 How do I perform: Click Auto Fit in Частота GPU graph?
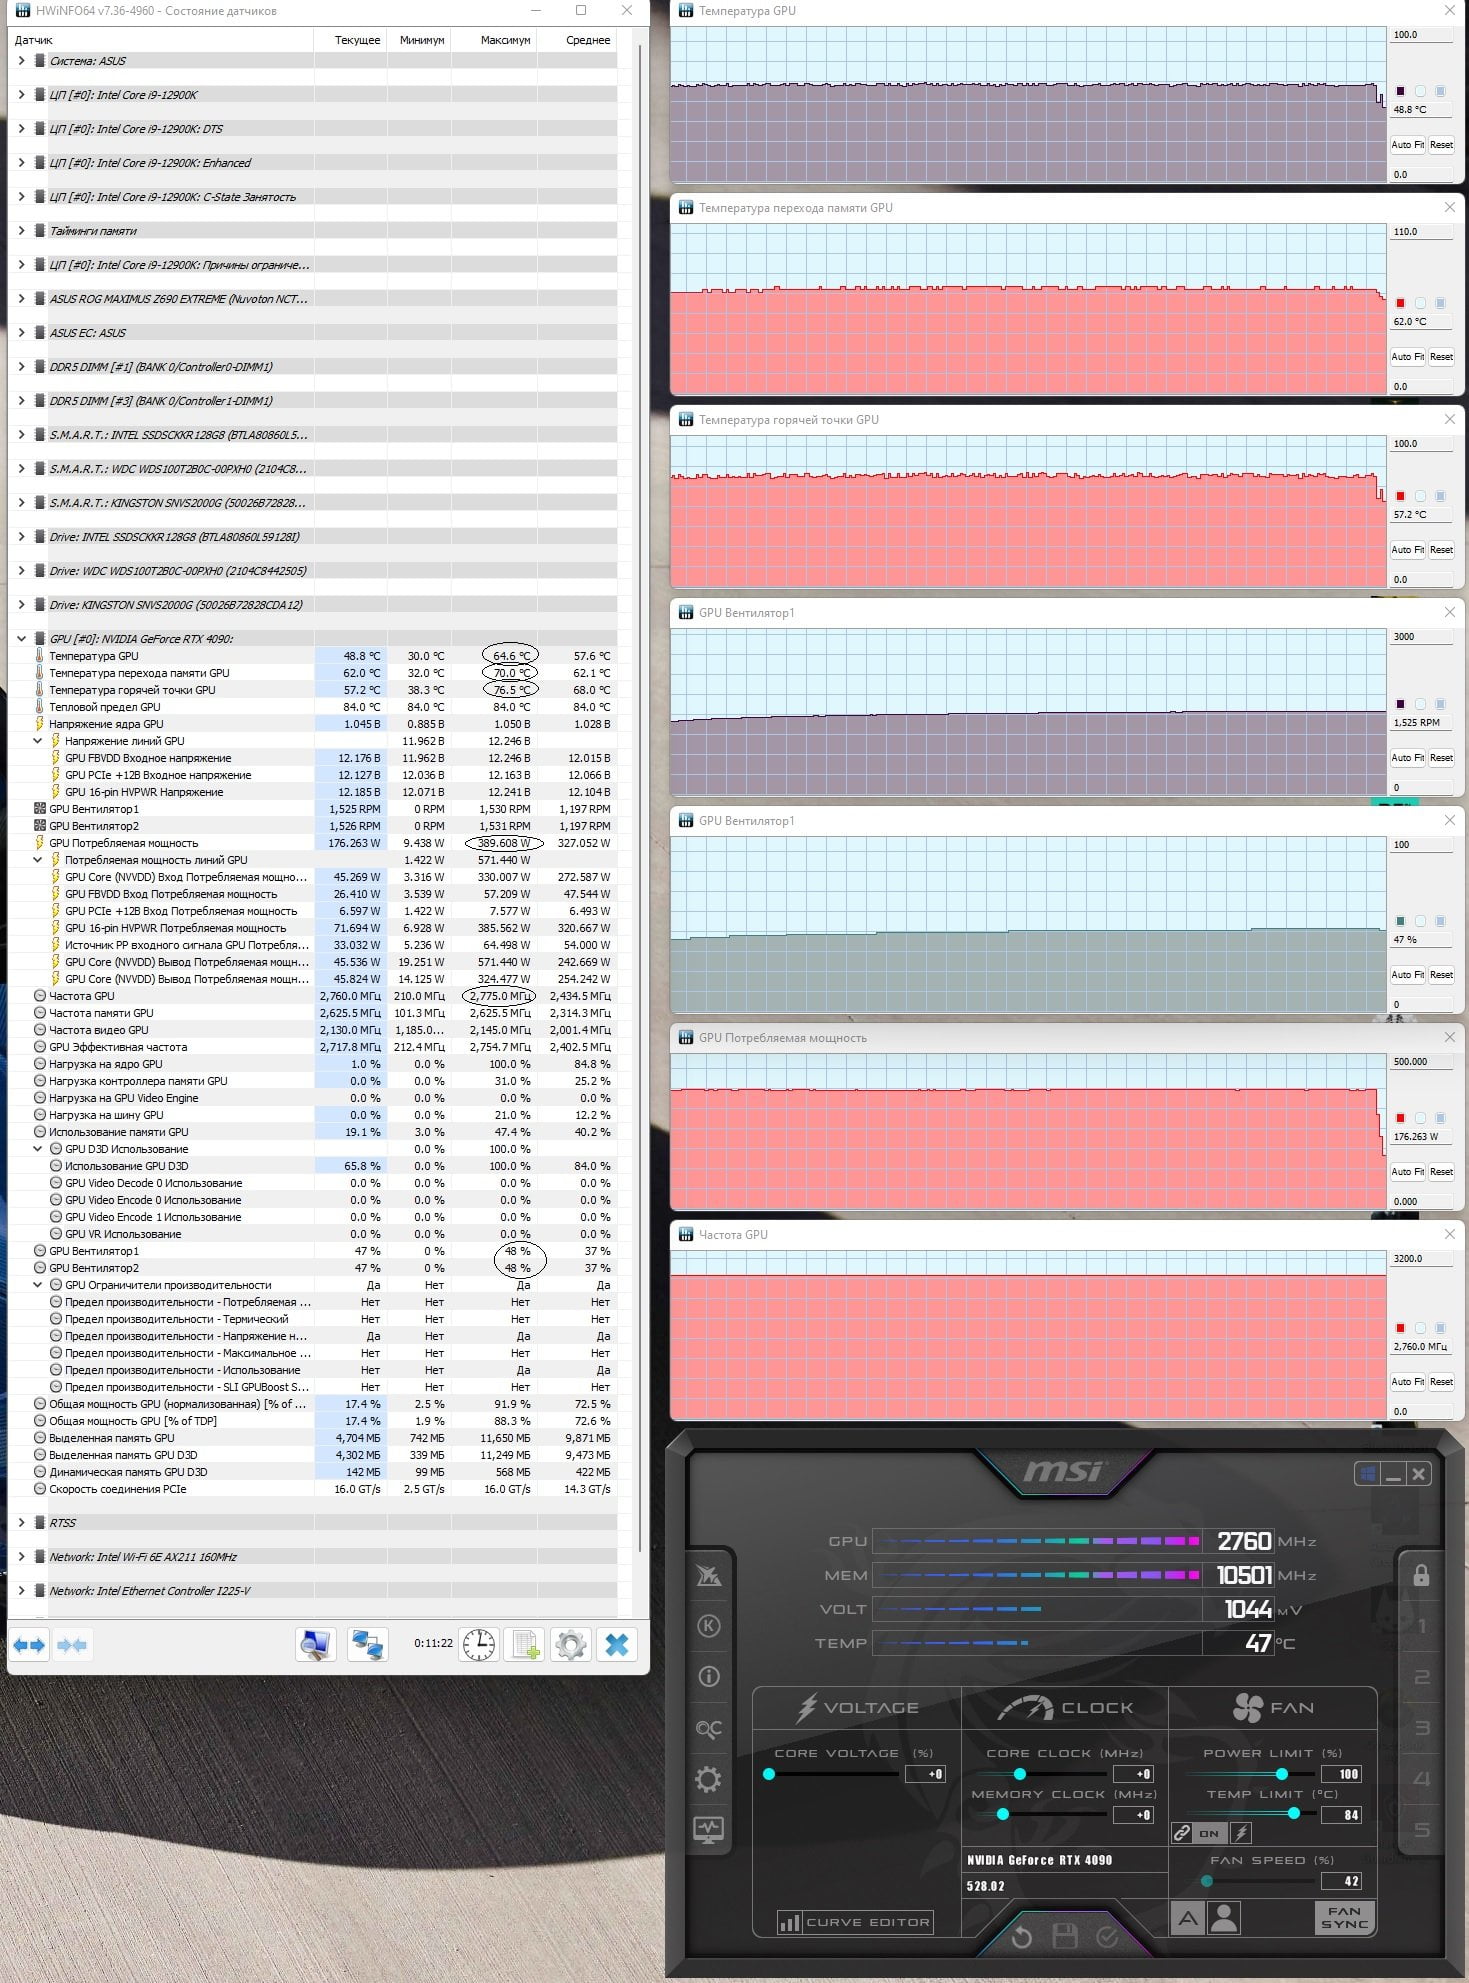click(1407, 1382)
